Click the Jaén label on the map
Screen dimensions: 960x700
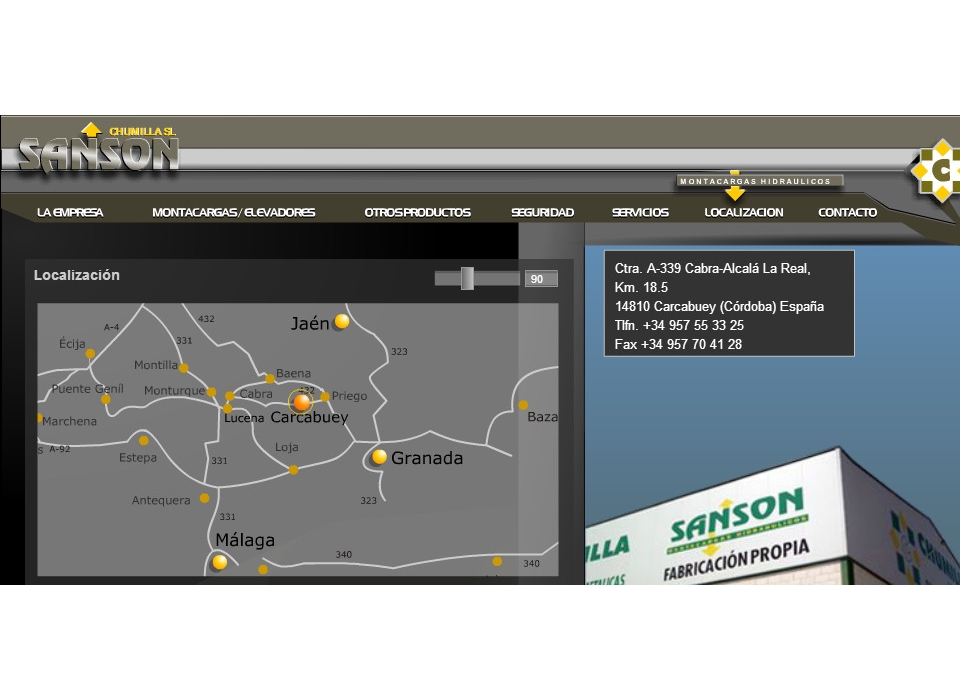click(x=310, y=323)
